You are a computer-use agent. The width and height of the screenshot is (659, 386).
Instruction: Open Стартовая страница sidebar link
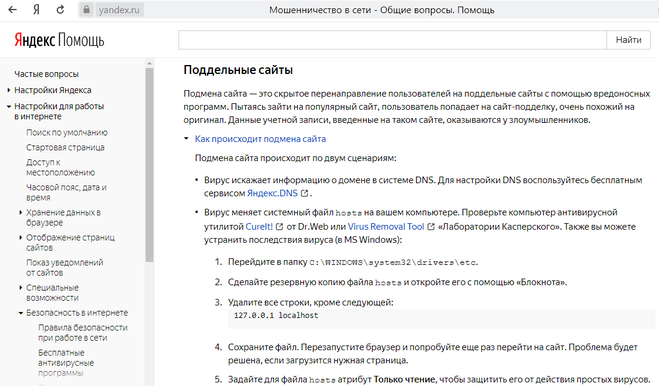[65, 148]
